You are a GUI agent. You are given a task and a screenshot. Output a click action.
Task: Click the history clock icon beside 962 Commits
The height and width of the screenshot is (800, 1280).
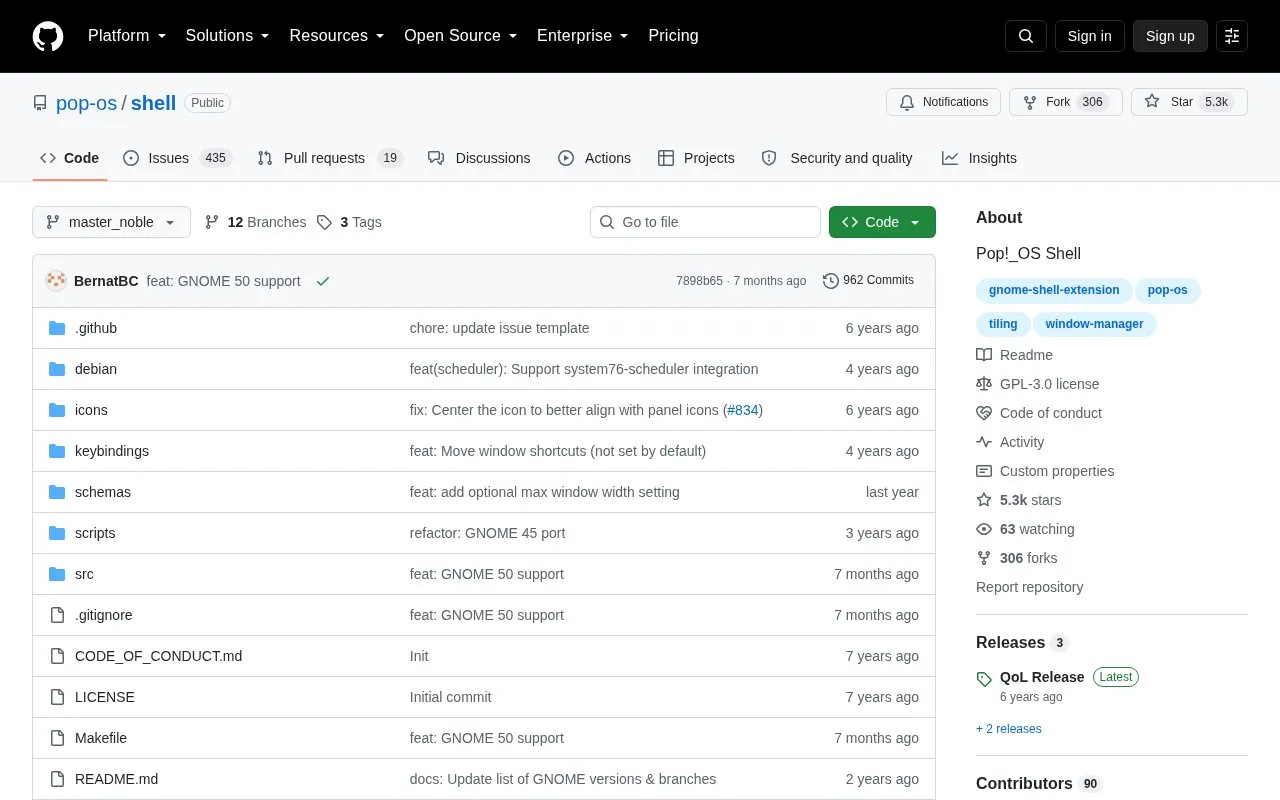pos(831,281)
